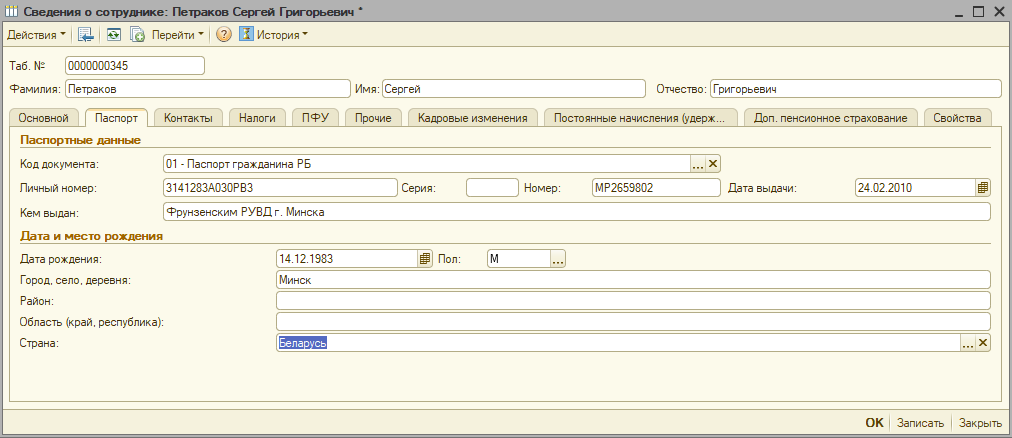Screen dimensions: 1012x438
Task: Open help via question mark icon
Action: [x=224, y=34]
